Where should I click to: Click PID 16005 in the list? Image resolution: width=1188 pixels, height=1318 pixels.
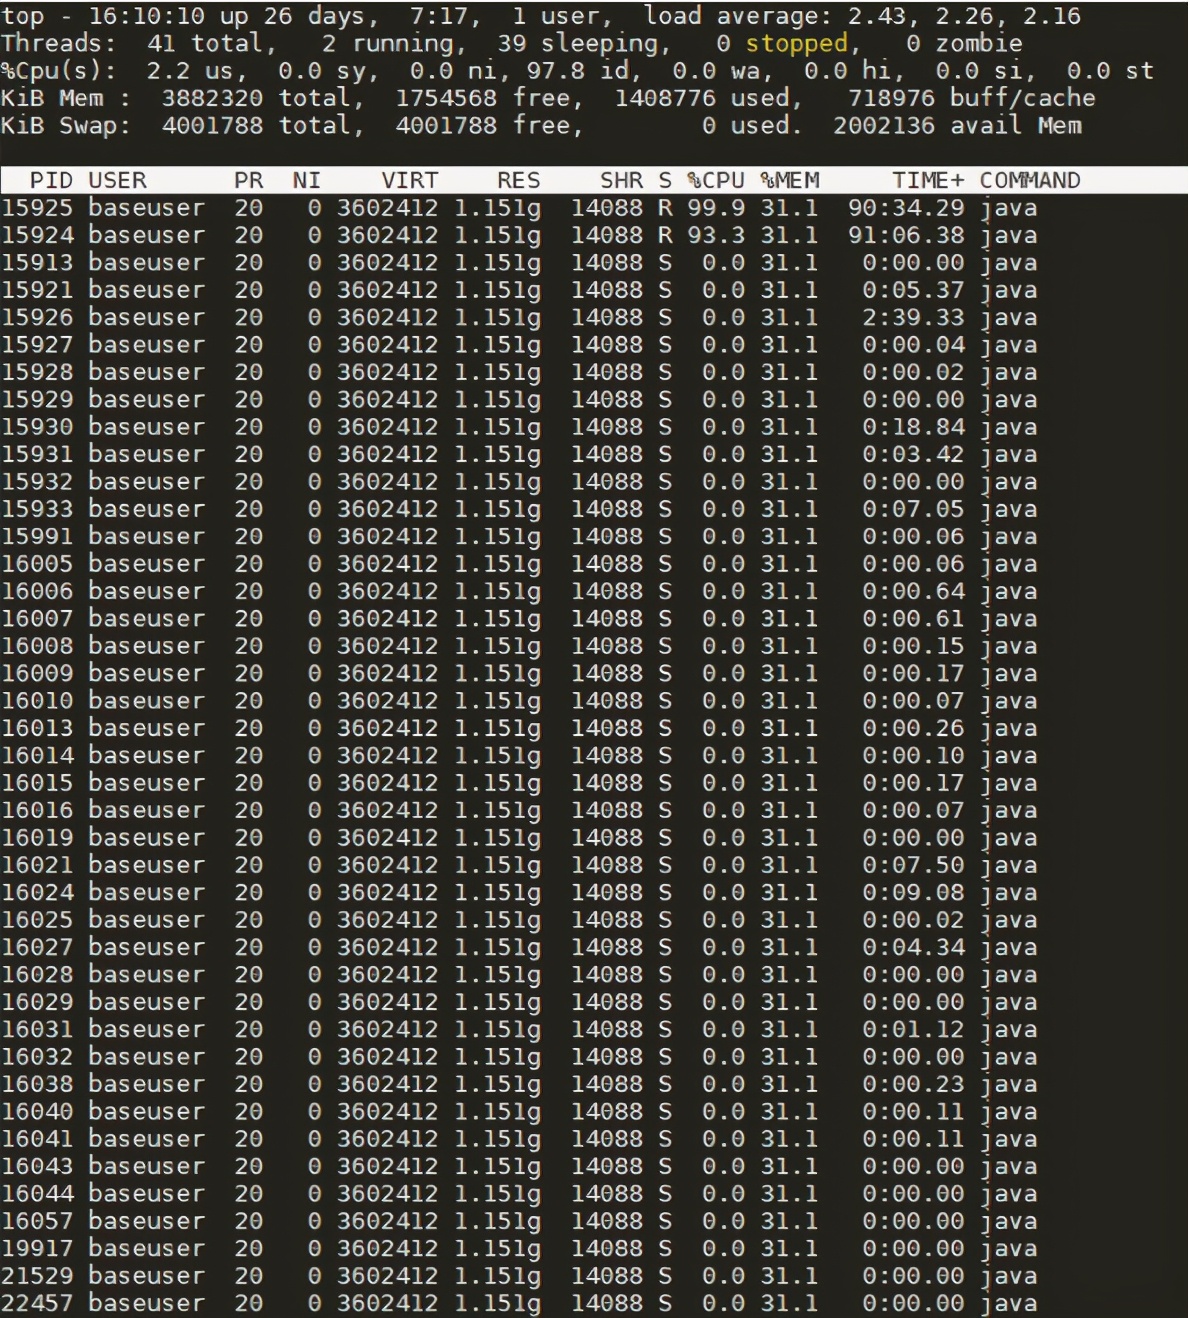click(37, 564)
